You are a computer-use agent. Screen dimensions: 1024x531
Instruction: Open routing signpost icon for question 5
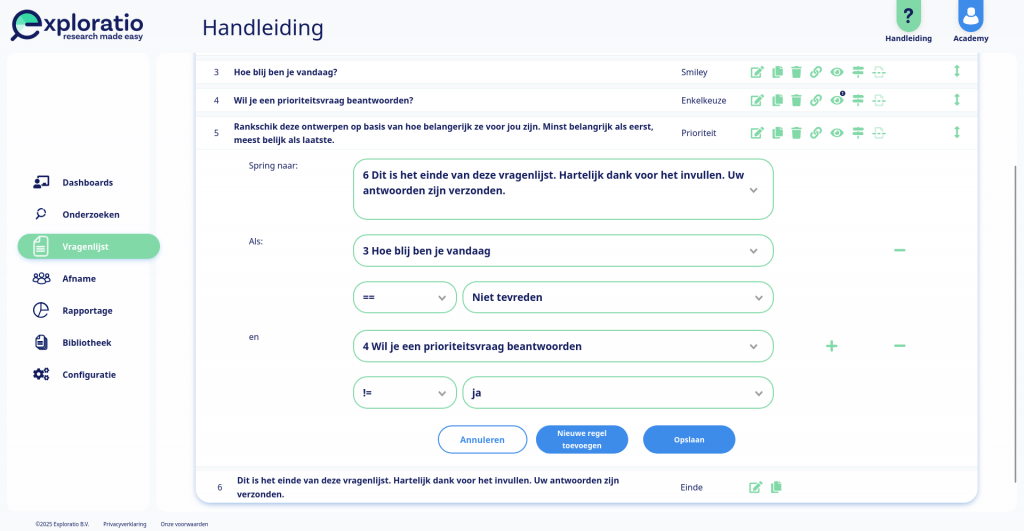tap(858, 133)
